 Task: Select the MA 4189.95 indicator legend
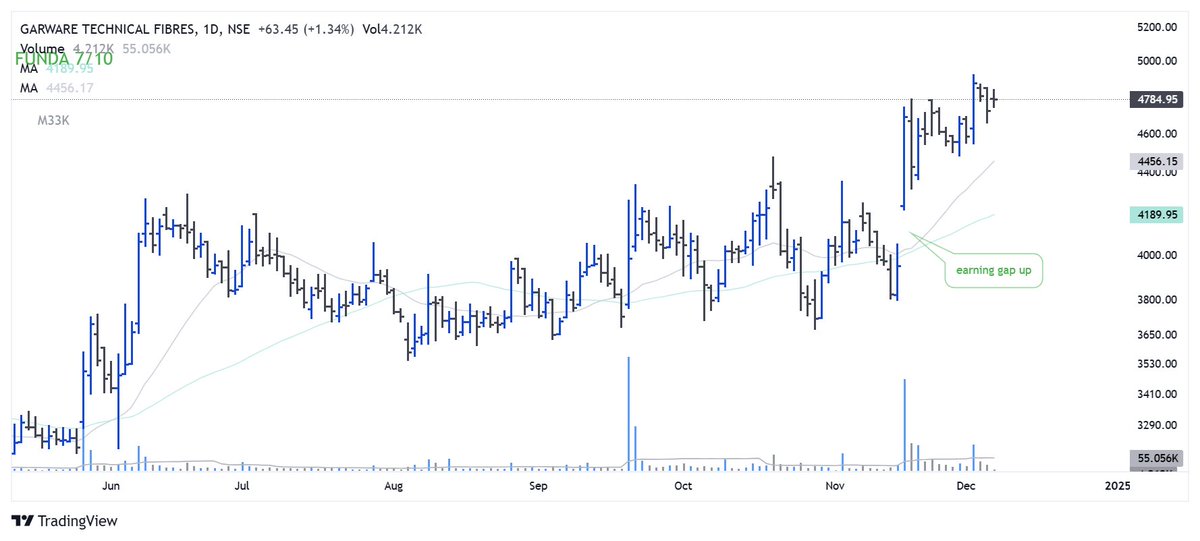pyautogui.click(x=57, y=68)
